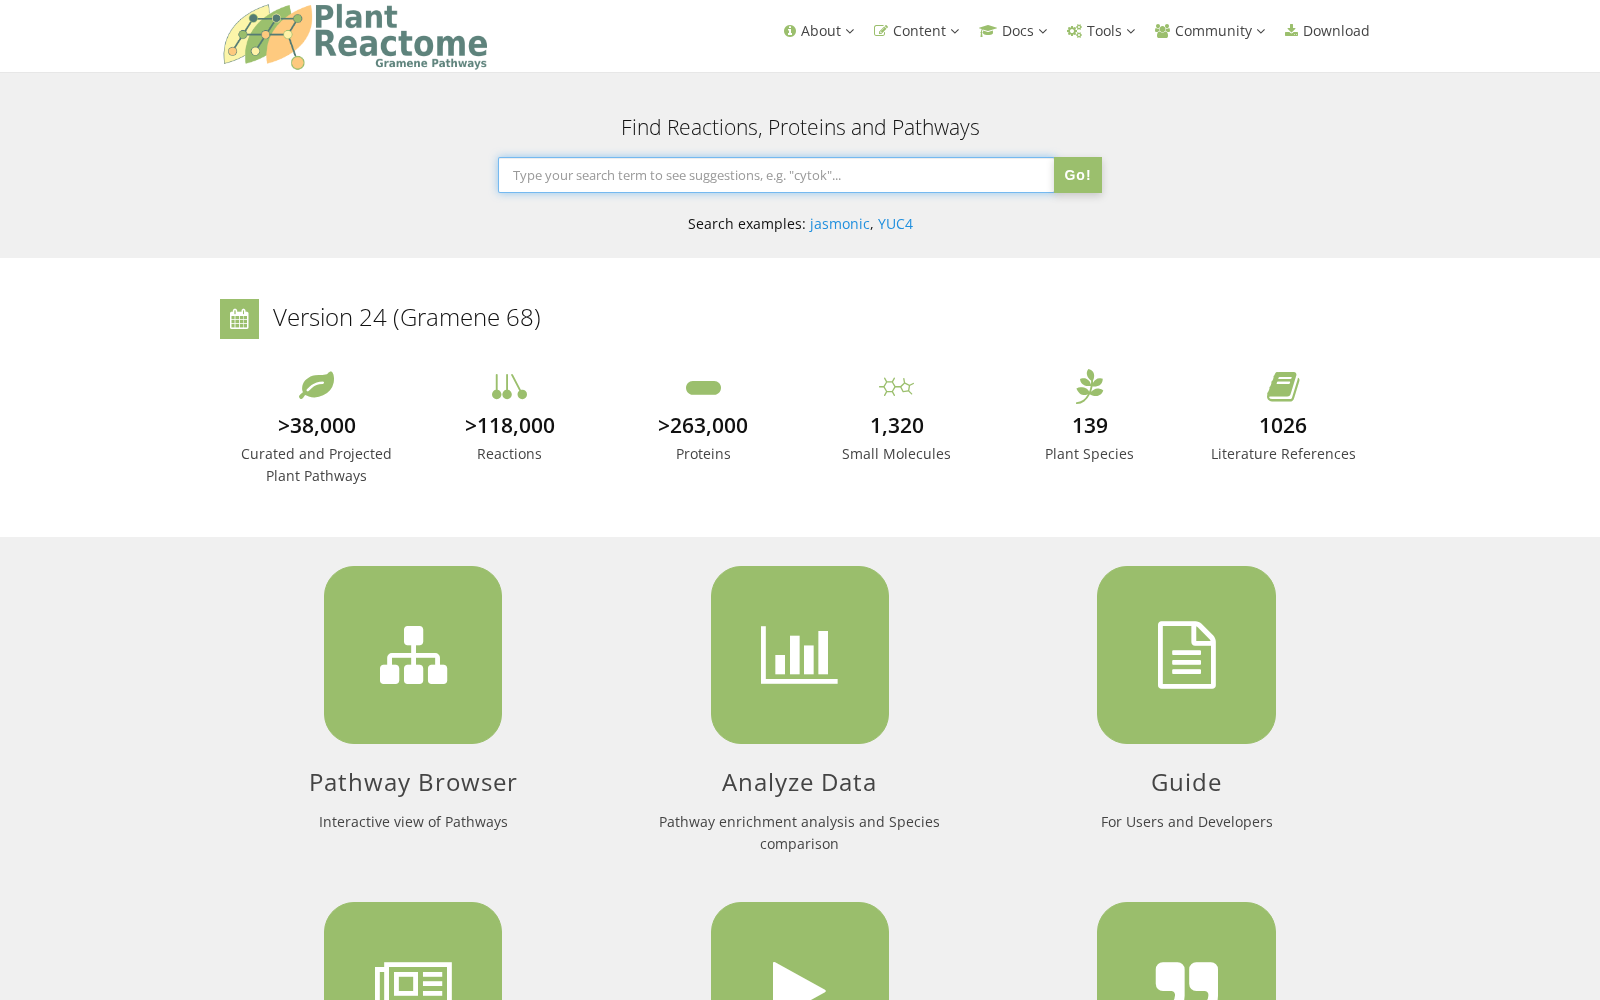Click the Plant Species label
Screen dimensions: 1600x1000
coord(1089,454)
